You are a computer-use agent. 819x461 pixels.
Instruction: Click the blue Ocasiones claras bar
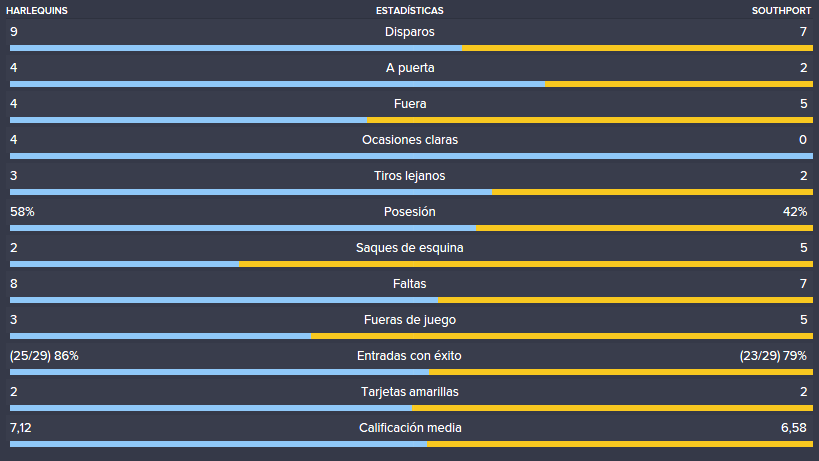411,156
